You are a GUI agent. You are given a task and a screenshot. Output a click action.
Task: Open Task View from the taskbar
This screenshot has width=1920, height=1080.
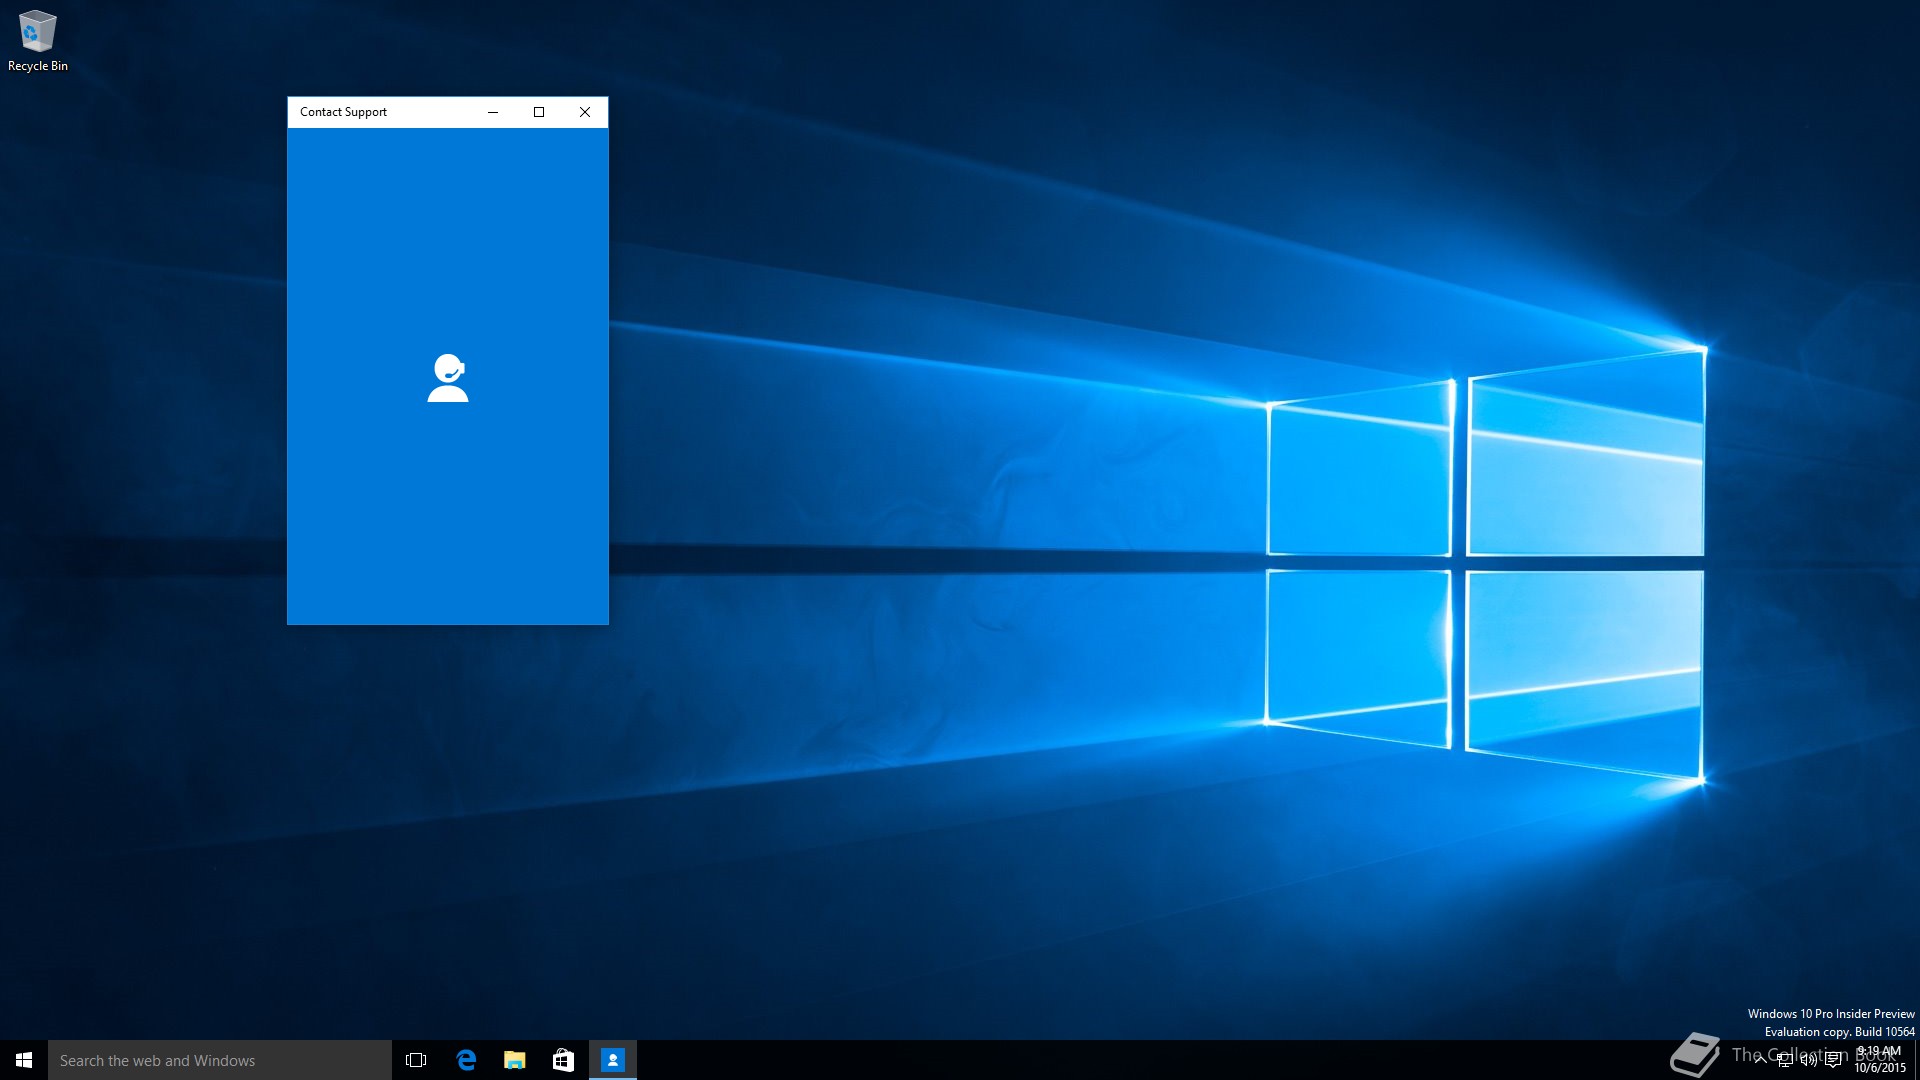pyautogui.click(x=416, y=1060)
